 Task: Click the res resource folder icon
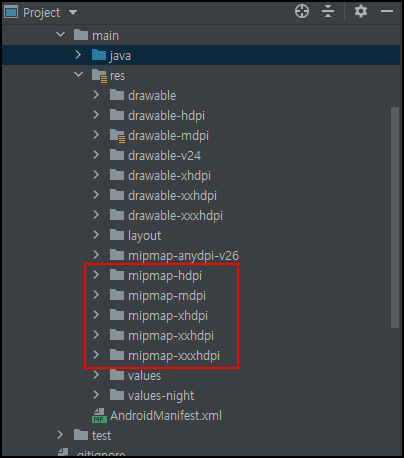(99, 76)
